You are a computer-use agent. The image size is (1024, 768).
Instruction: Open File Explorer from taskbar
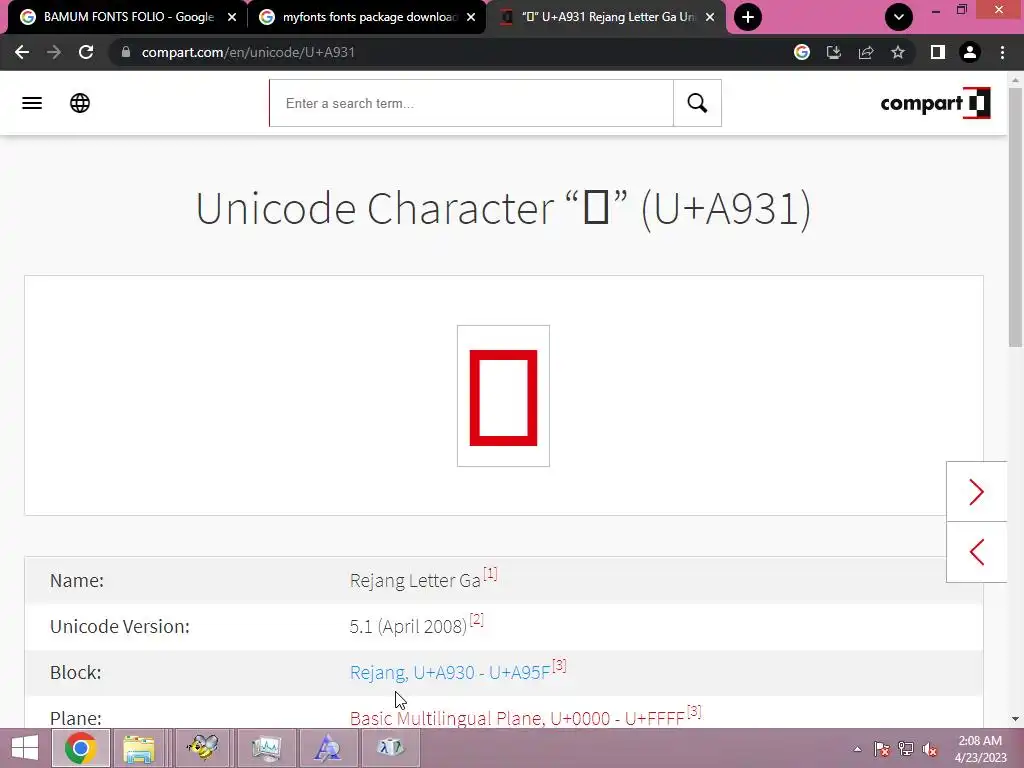[x=139, y=748]
